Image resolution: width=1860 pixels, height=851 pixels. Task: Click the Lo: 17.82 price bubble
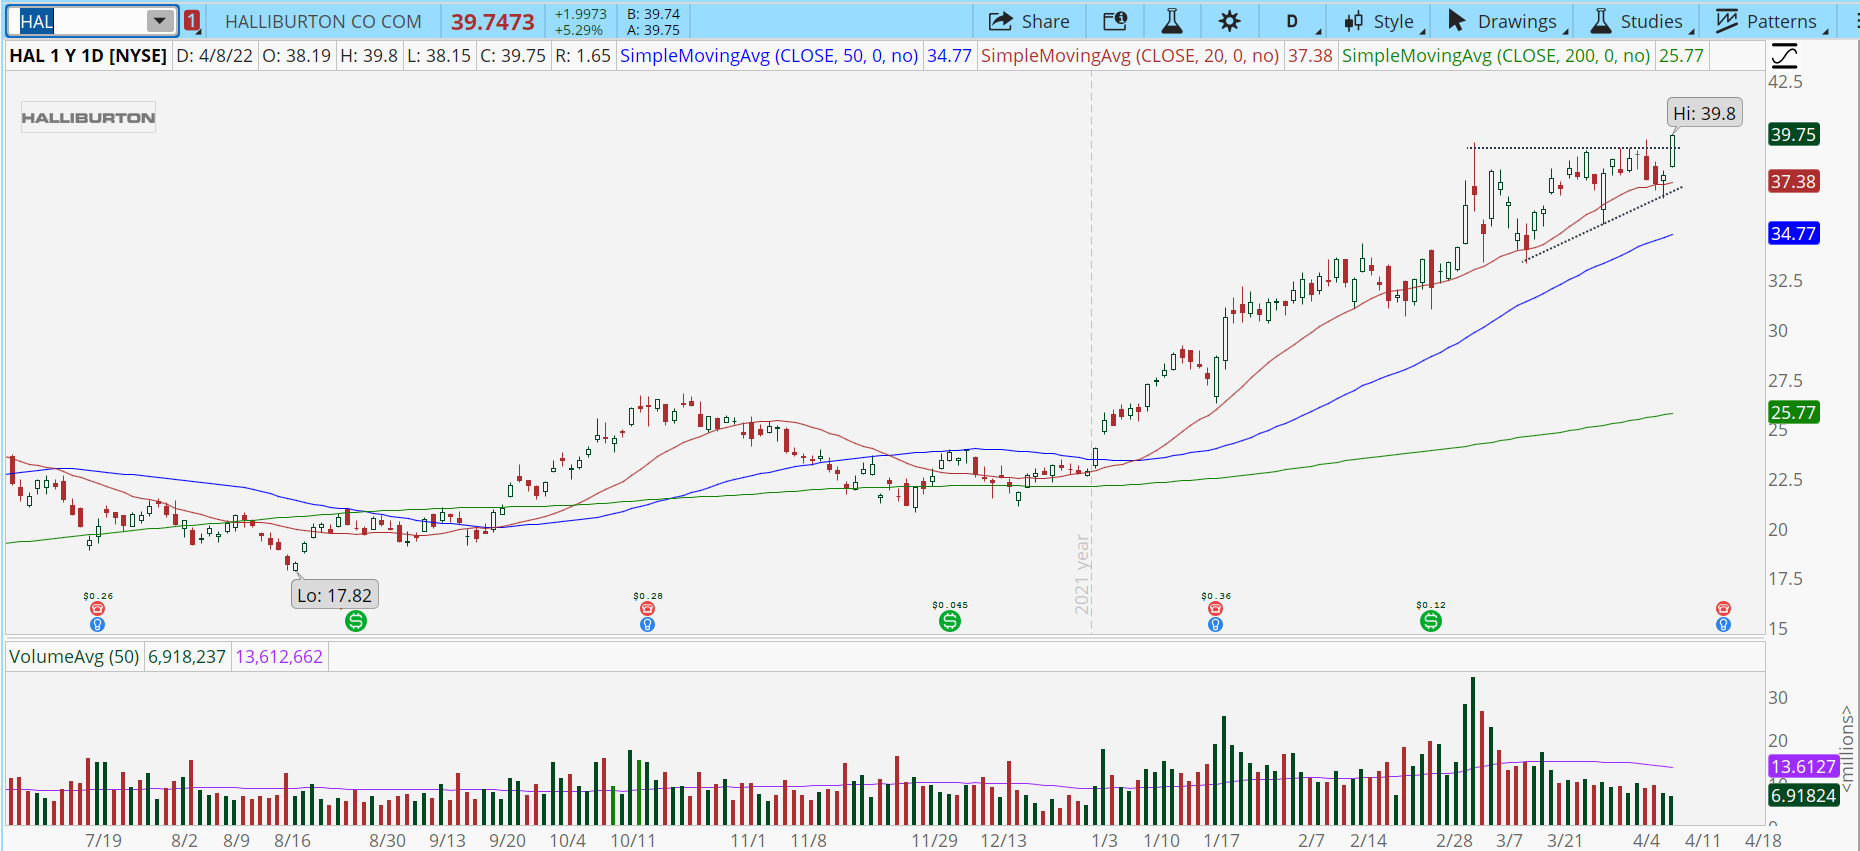(x=334, y=595)
